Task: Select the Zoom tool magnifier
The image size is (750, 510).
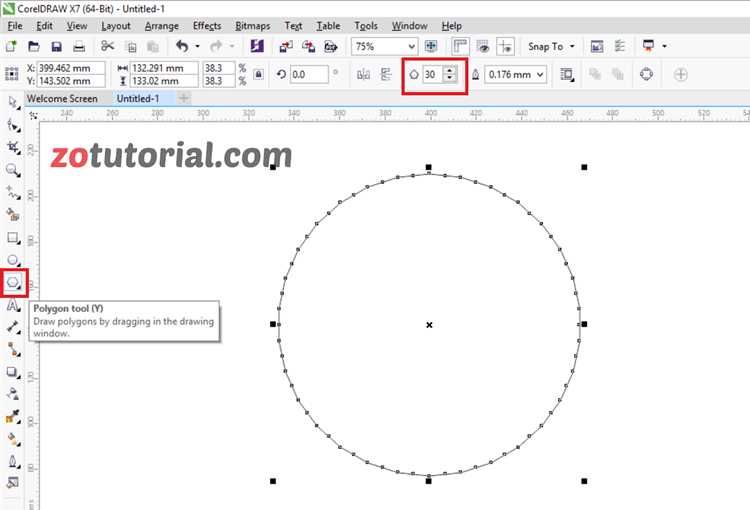Action: [x=13, y=170]
